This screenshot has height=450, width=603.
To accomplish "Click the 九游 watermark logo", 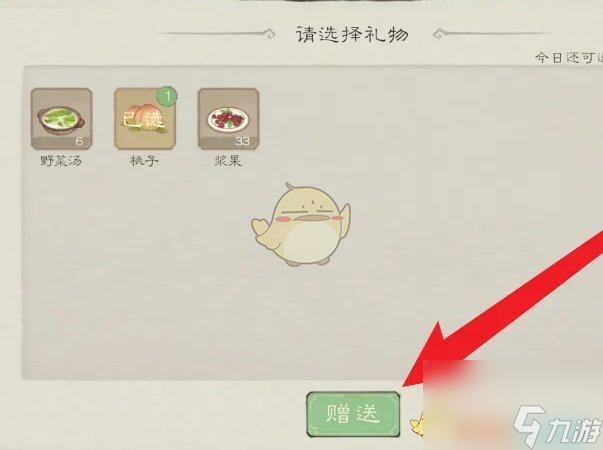I will point(557,426).
